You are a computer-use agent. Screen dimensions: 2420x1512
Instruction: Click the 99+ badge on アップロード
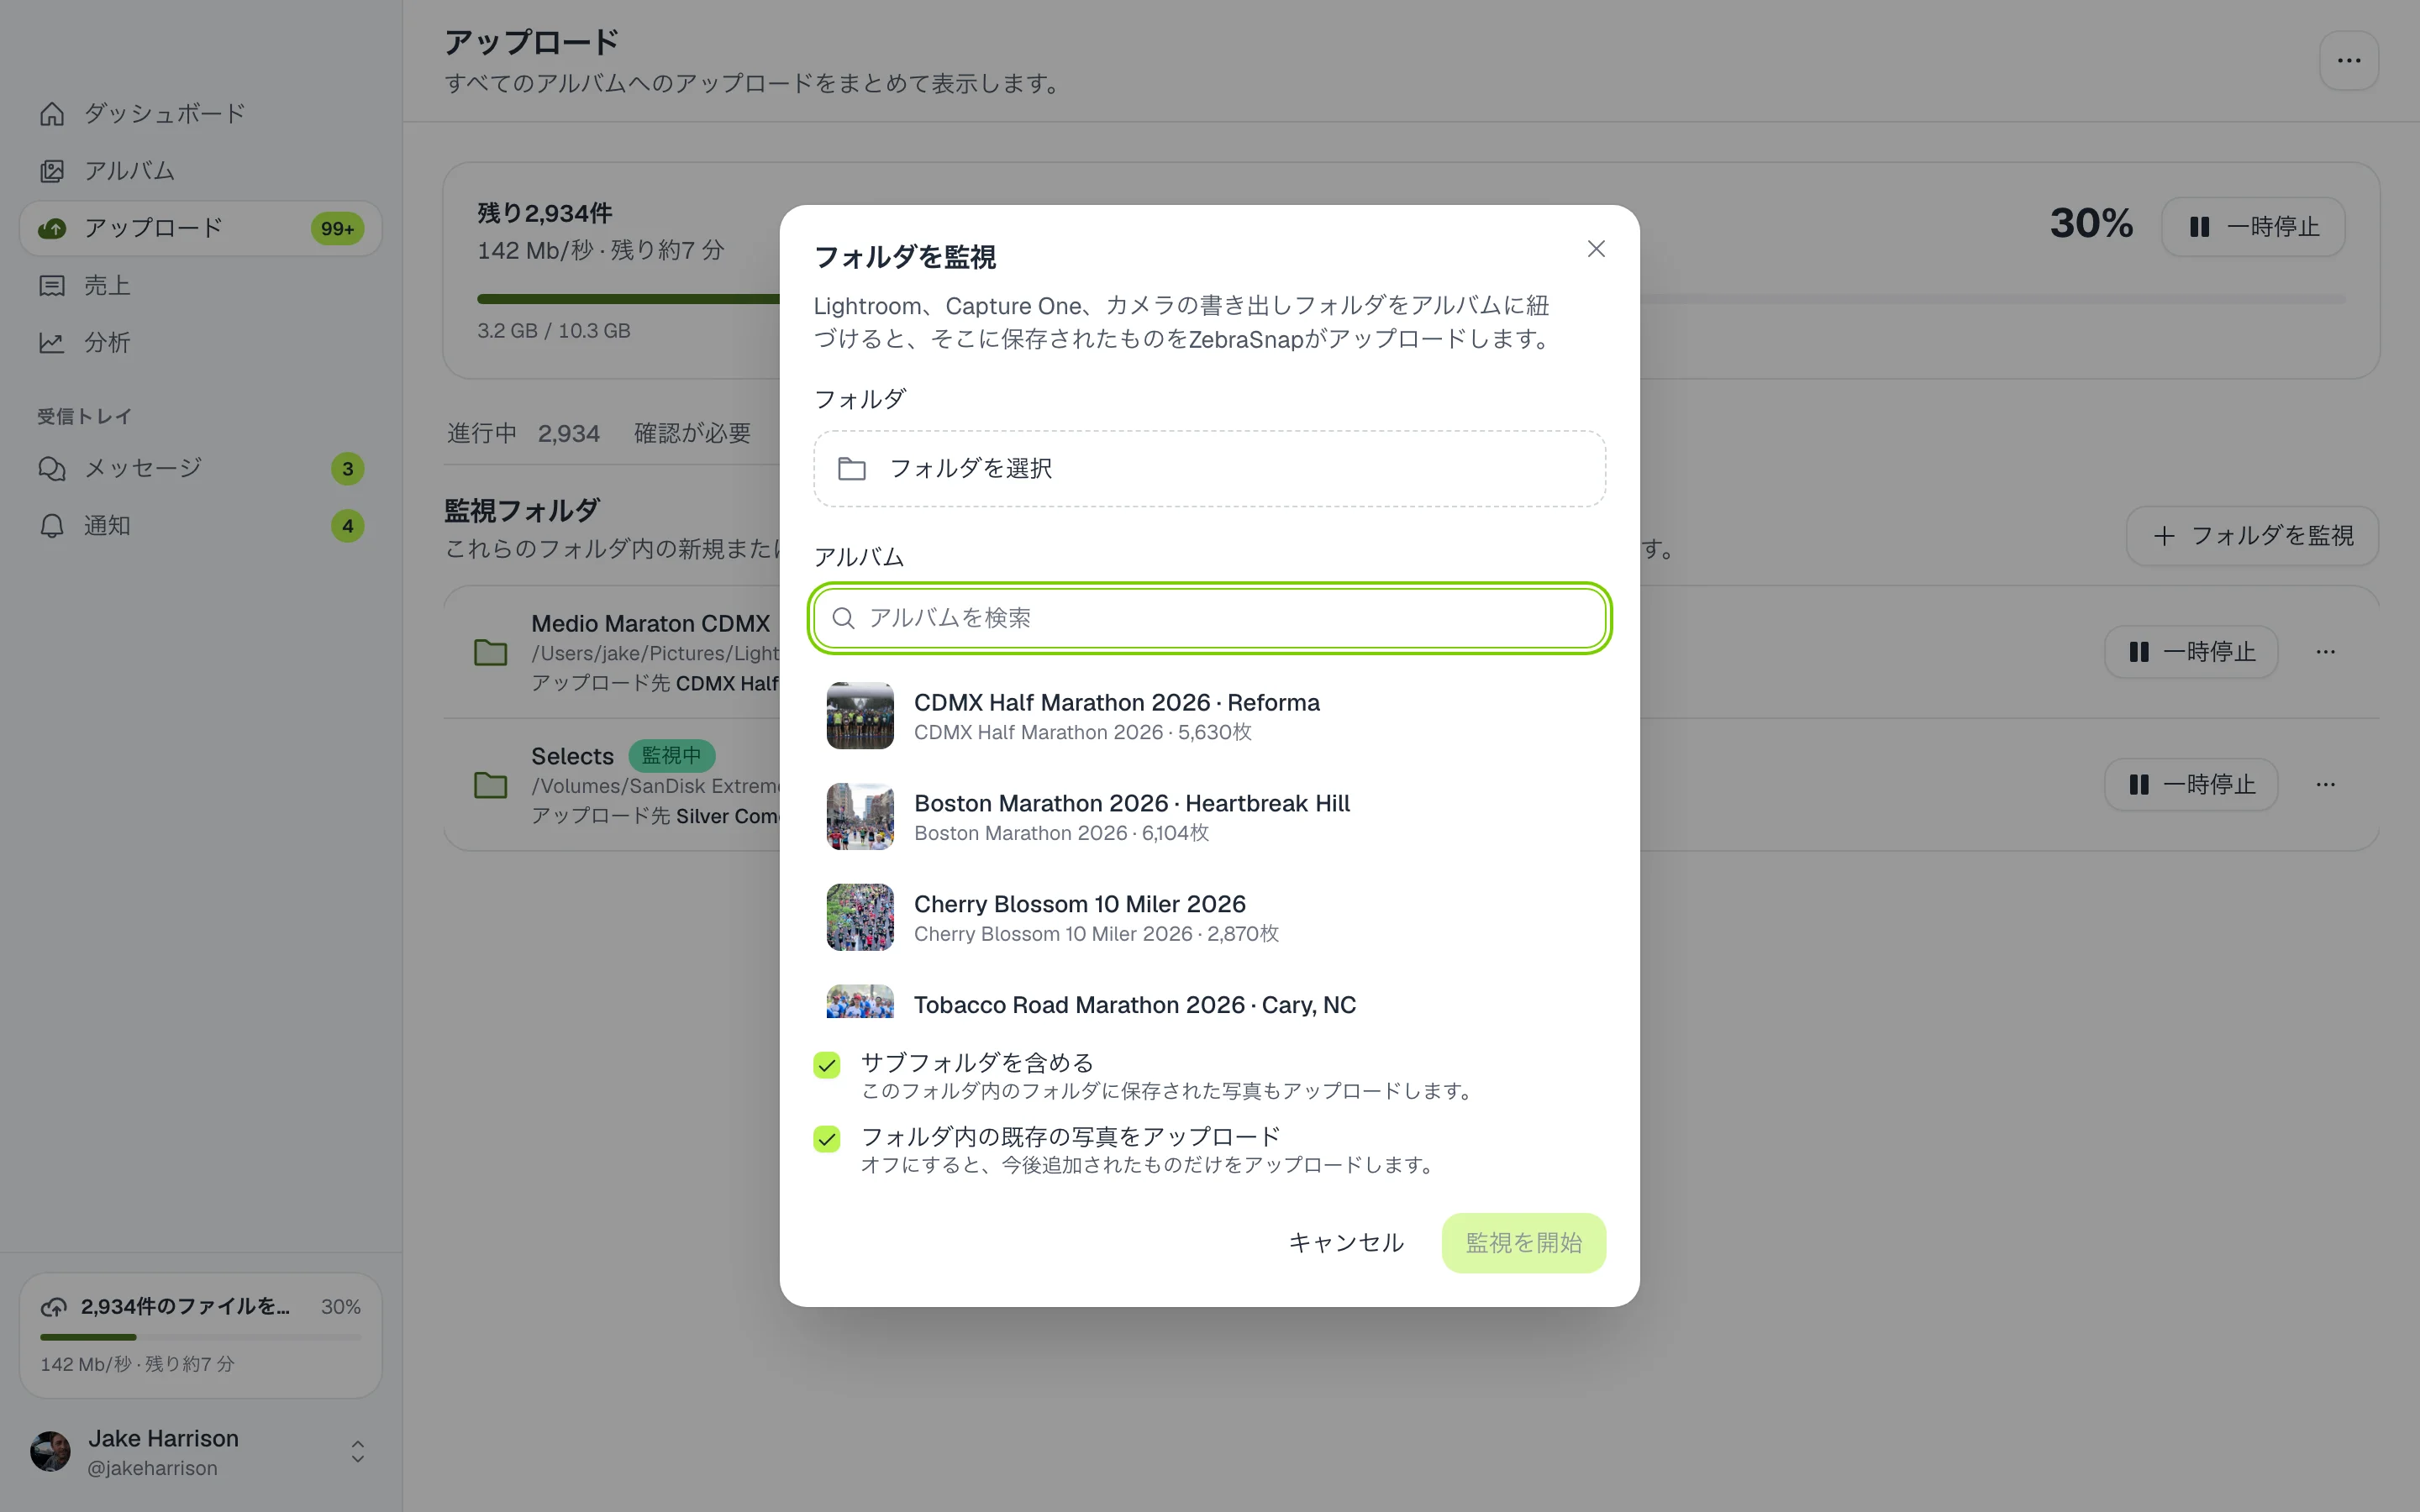[337, 229]
